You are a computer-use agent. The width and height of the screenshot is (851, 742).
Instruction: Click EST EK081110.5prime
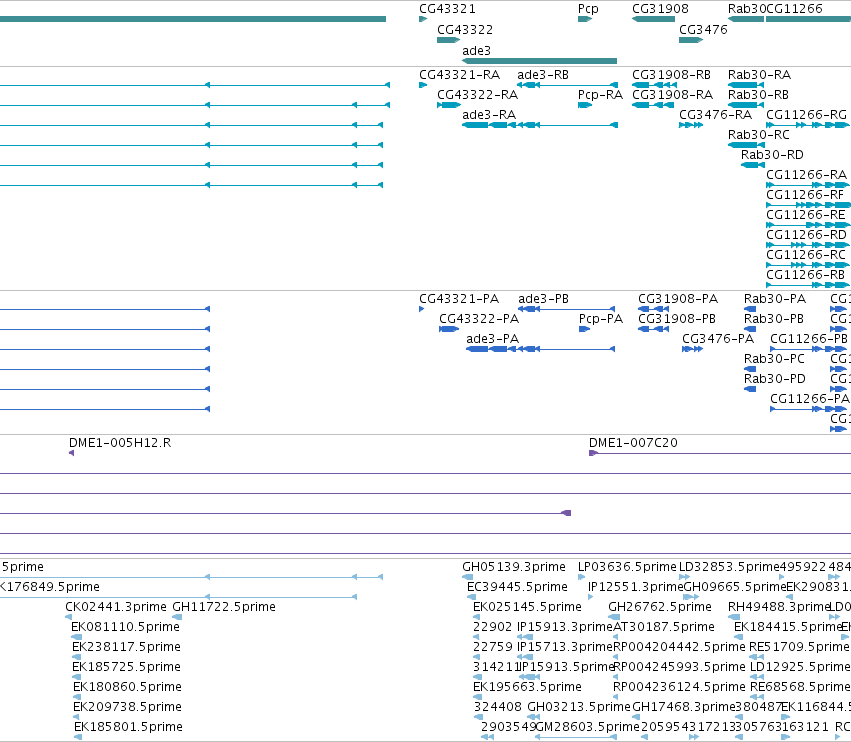125,627
